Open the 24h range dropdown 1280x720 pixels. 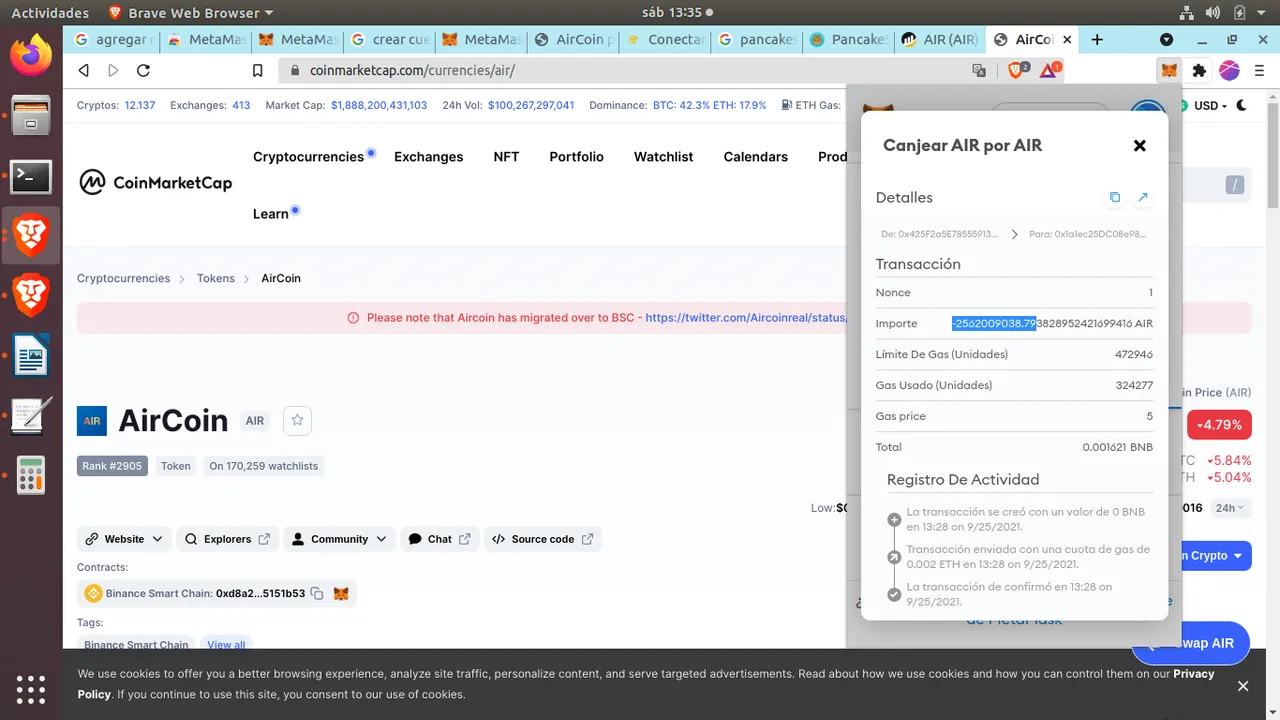(x=1229, y=508)
